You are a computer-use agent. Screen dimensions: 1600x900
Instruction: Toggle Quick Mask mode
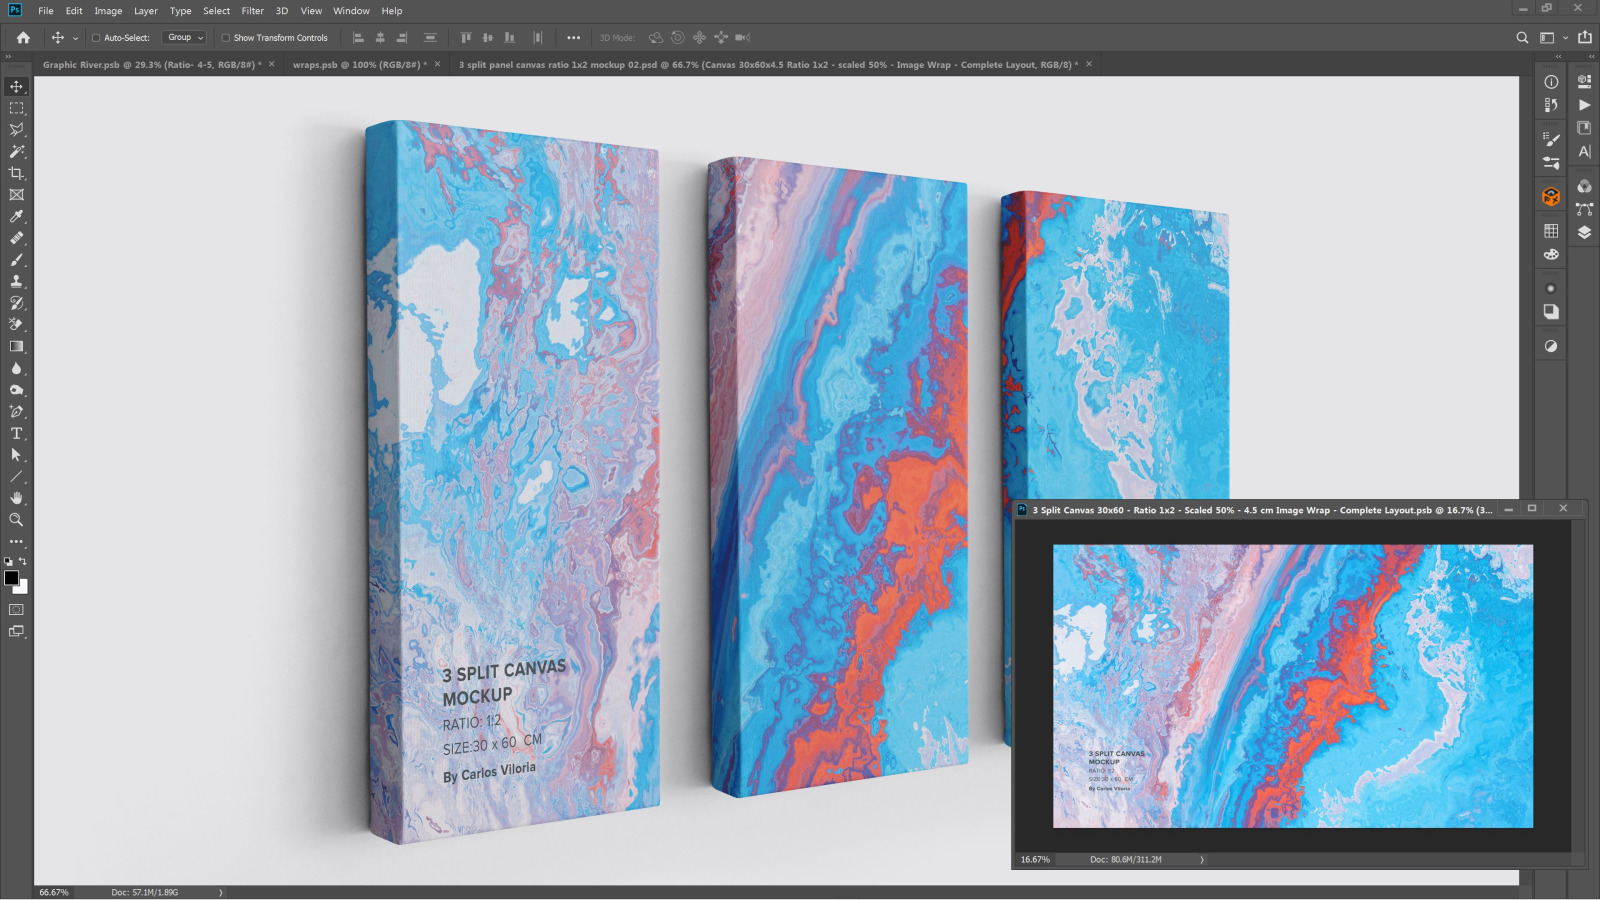point(16,609)
